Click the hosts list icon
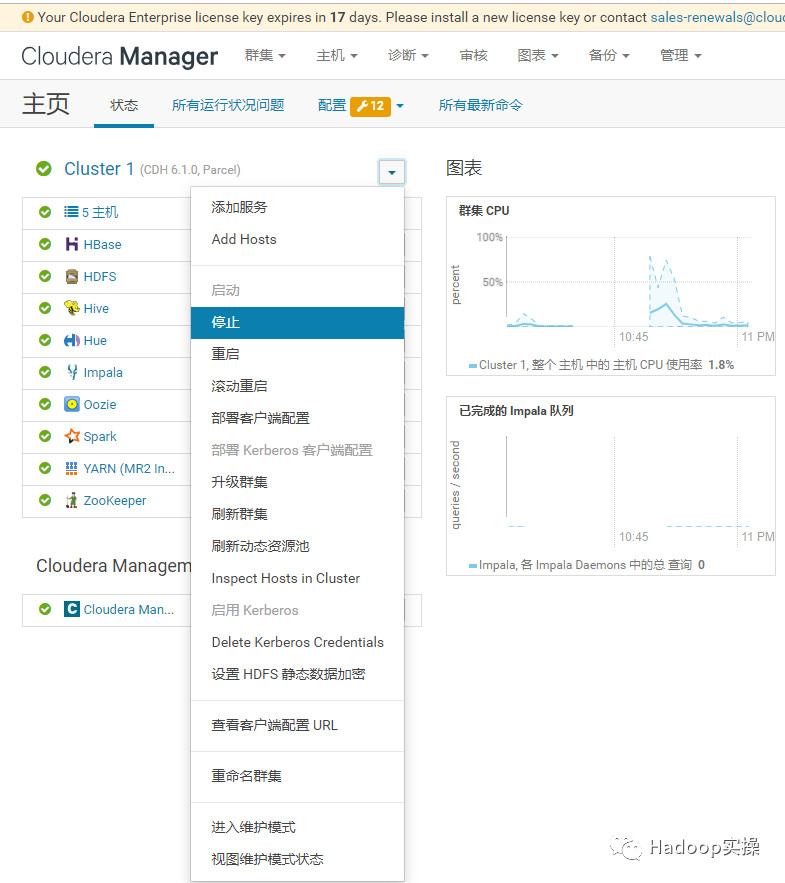This screenshot has height=883, width=785. (72, 212)
